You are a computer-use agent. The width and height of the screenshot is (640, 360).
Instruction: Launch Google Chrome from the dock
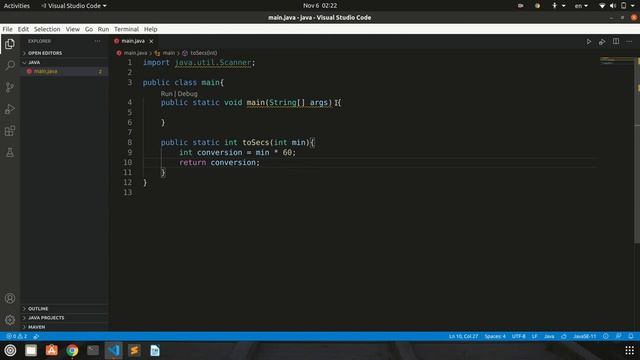coord(72,350)
